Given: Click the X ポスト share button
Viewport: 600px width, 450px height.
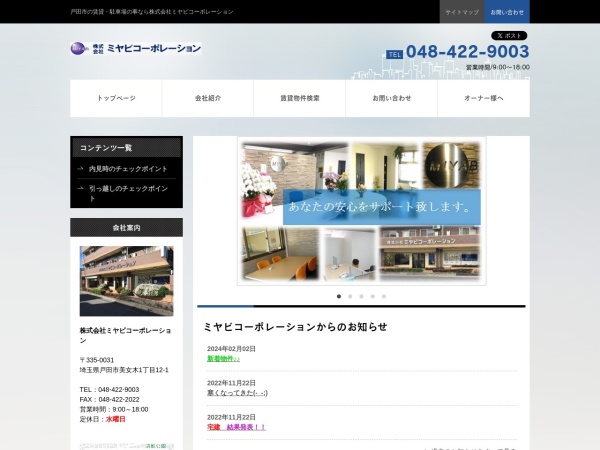Looking at the screenshot, I should point(509,36).
